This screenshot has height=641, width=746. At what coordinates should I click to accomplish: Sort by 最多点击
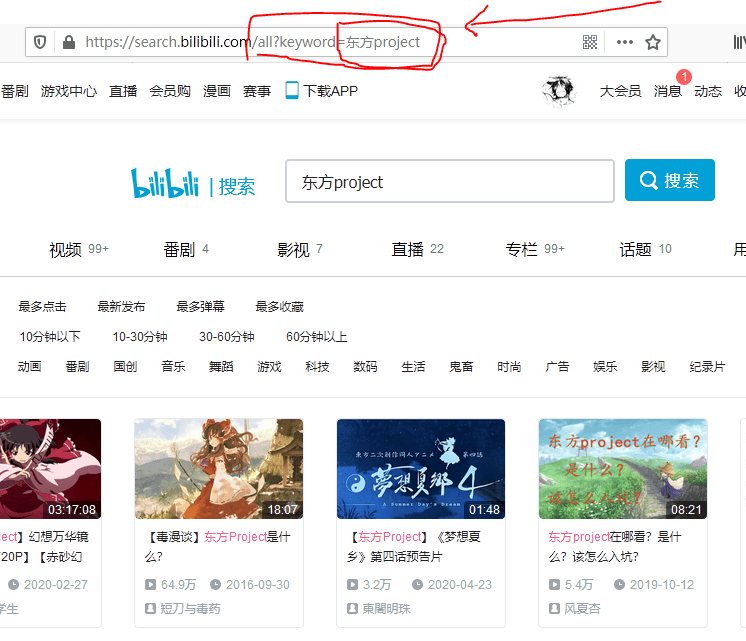pos(42,306)
